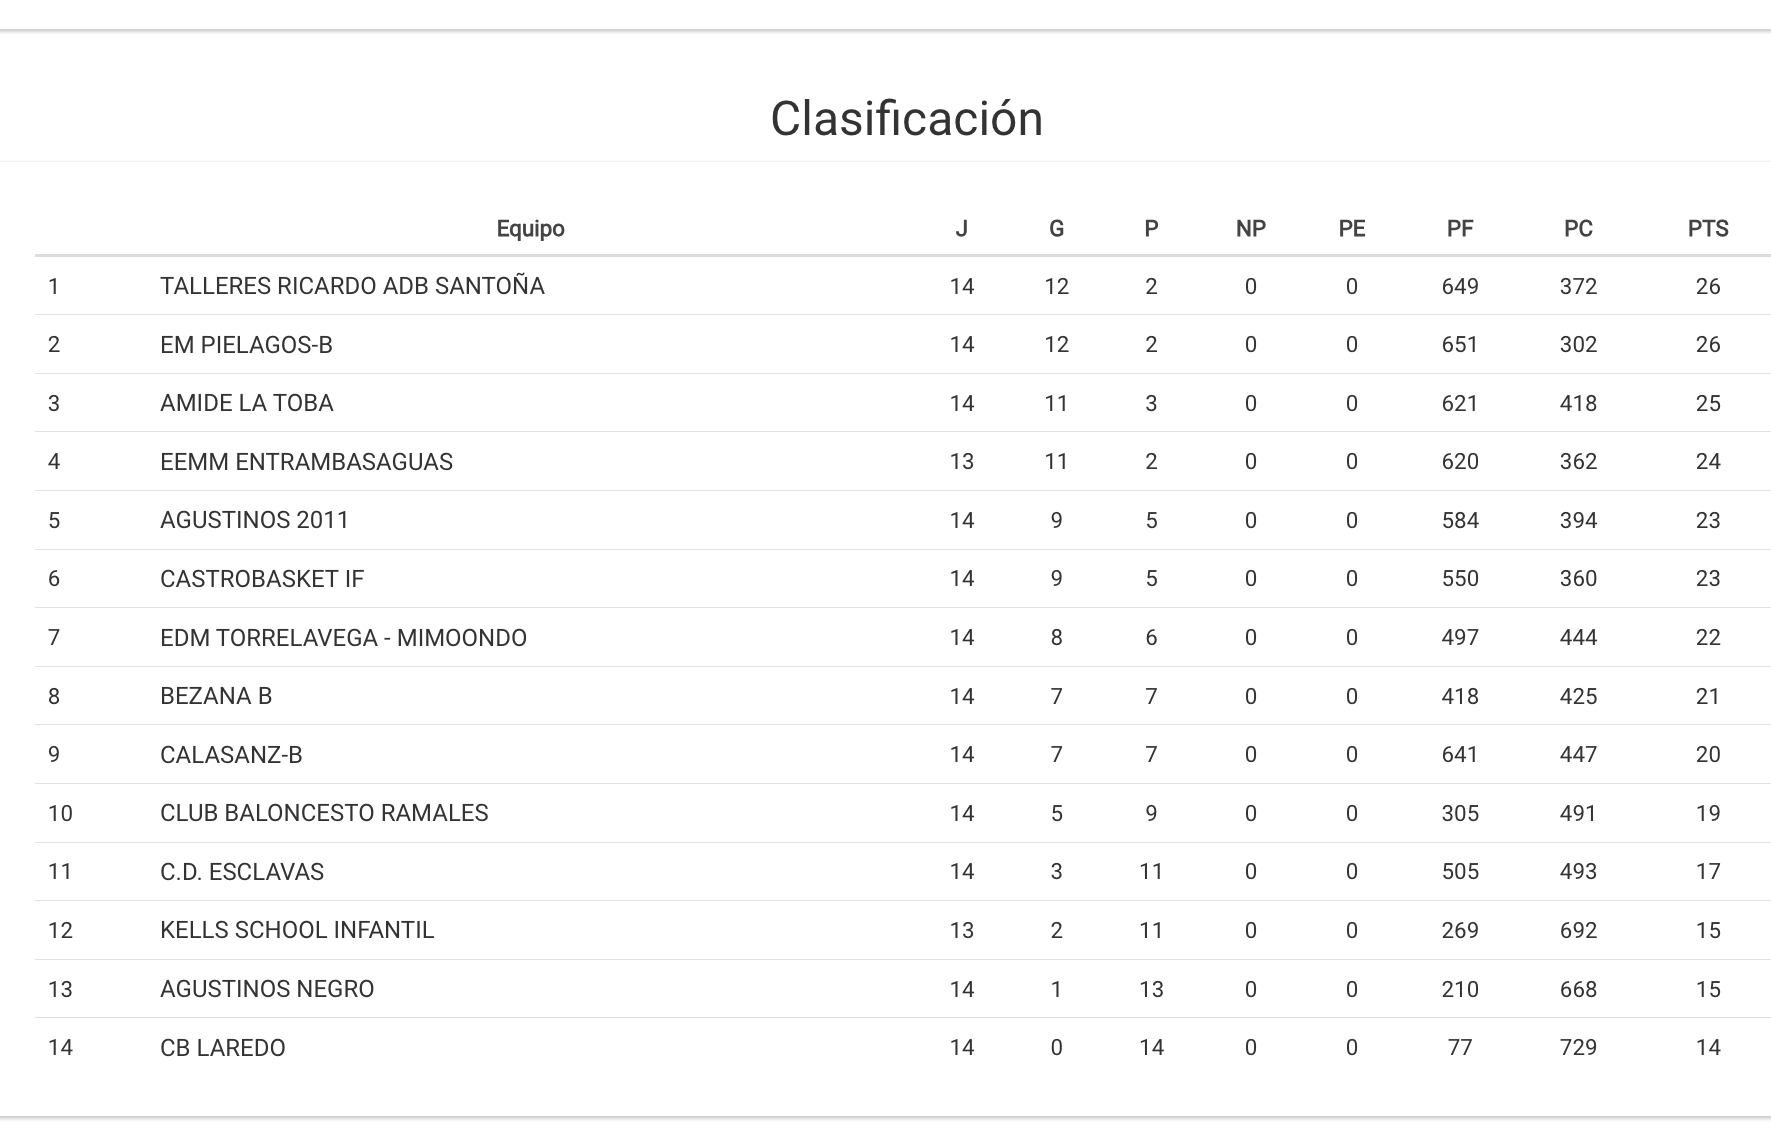
Task: Click AGUSTINOS 2011 team name
Action: [254, 521]
